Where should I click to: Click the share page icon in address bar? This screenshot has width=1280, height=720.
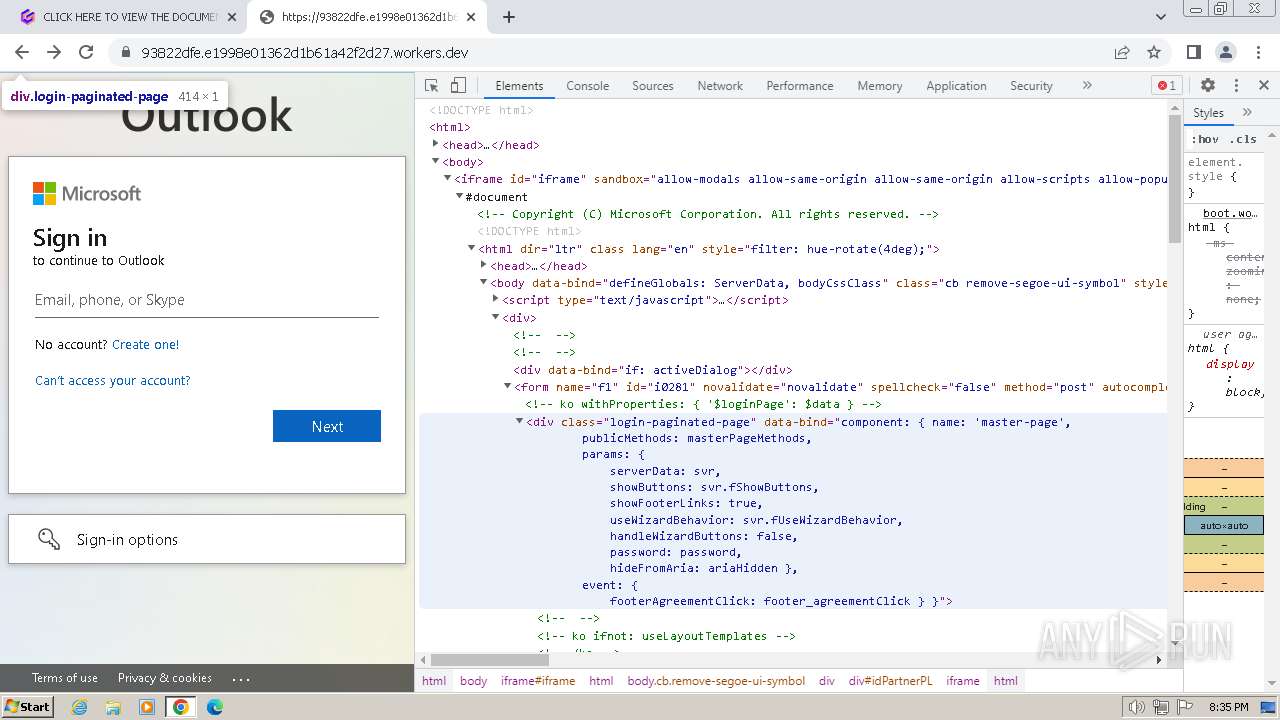pyautogui.click(x=1122, y=52)
